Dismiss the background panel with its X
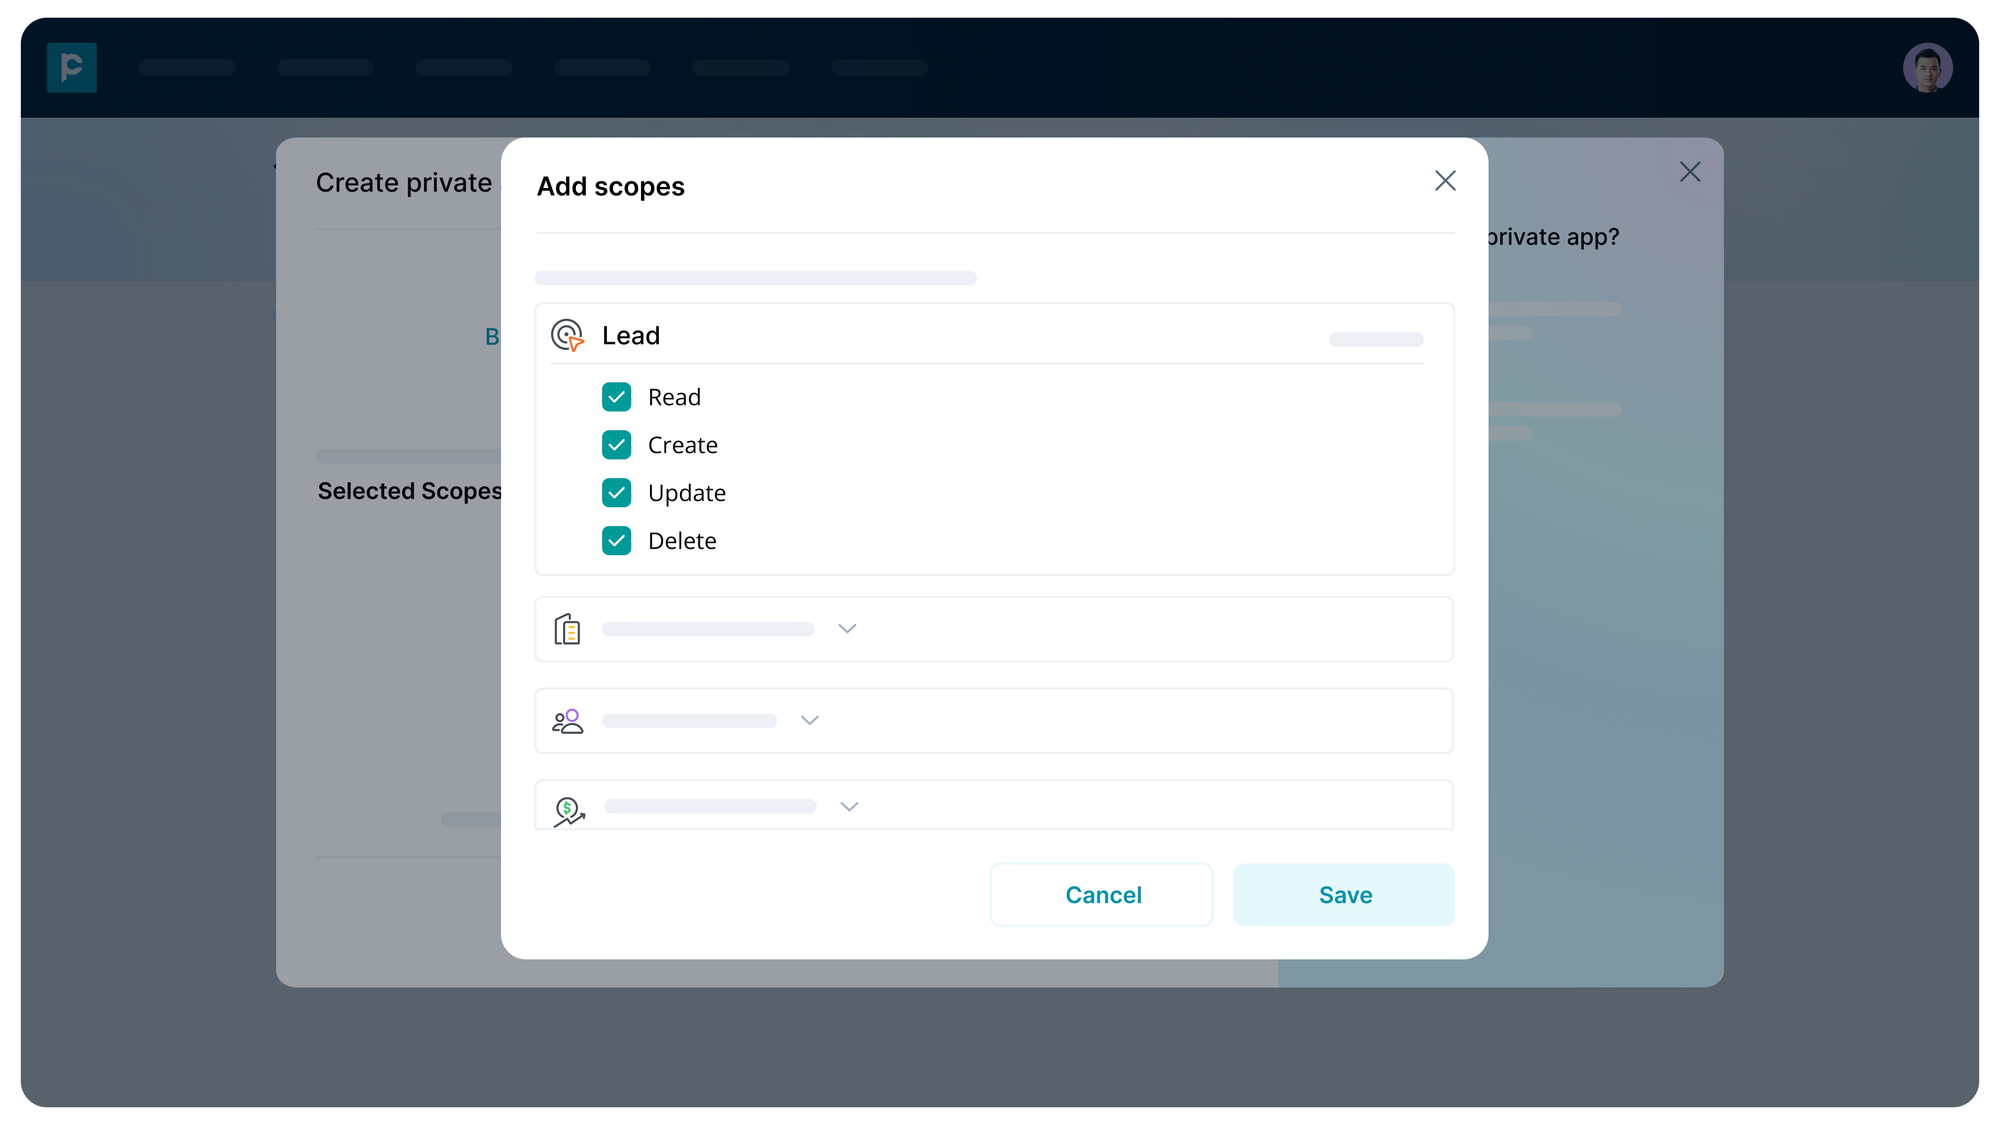Image resolution: width=2000 pixels, height=1125 pixels. point(1690,172)
